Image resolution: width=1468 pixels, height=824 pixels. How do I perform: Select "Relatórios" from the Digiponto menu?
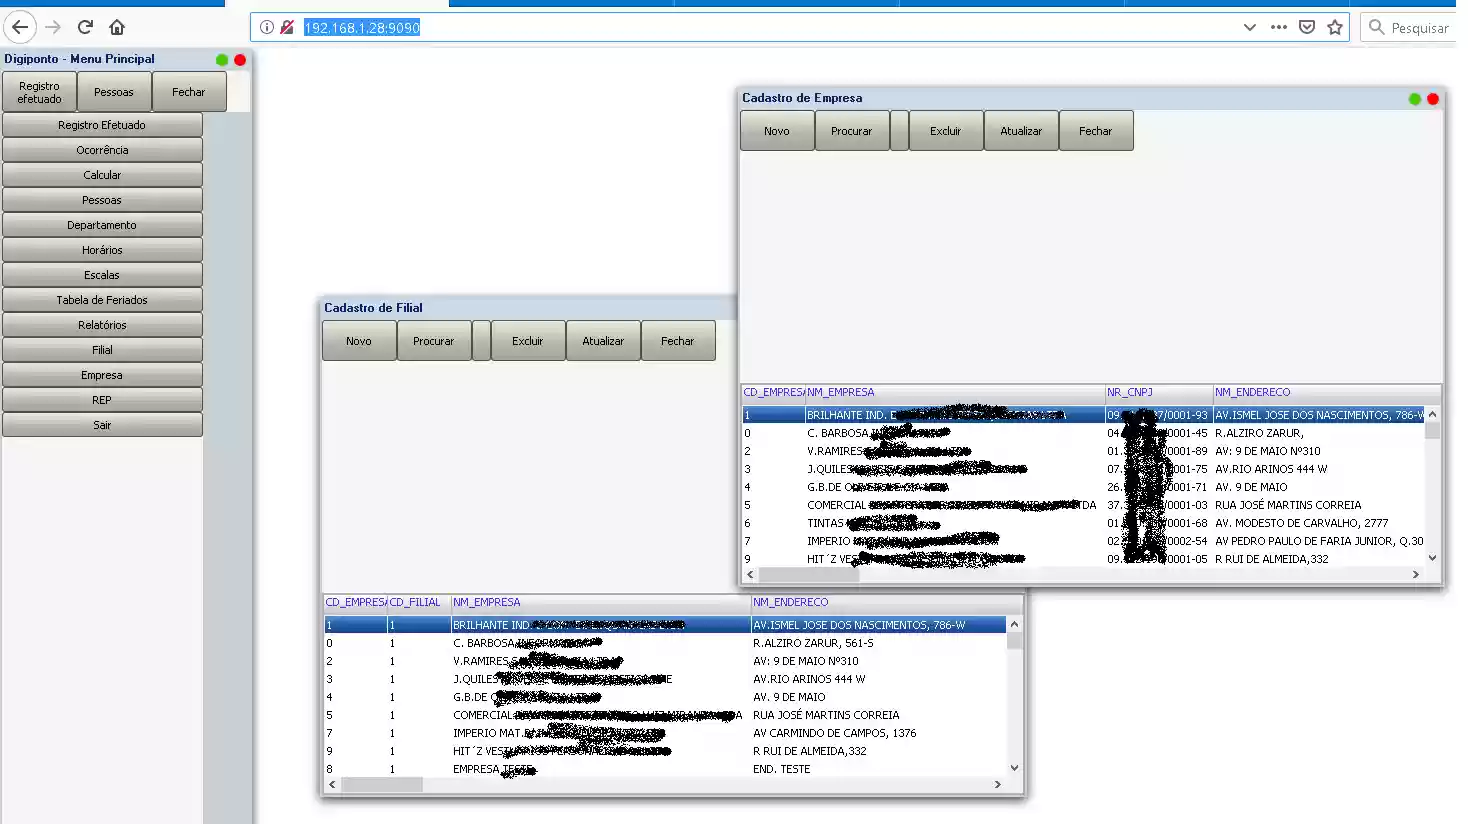coord(101,324)
